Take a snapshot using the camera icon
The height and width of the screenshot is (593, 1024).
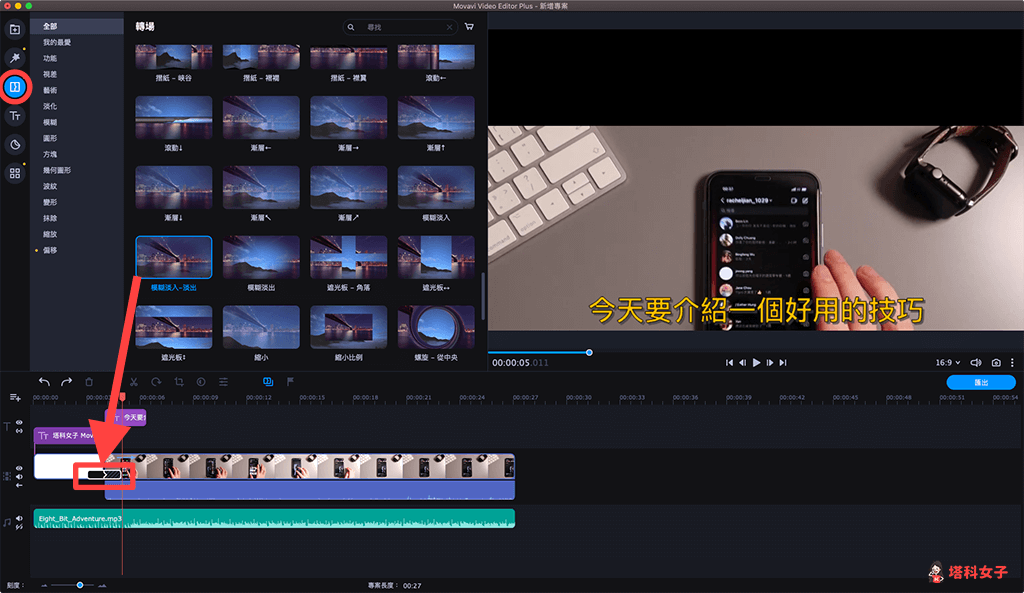[x=996, y=363]
